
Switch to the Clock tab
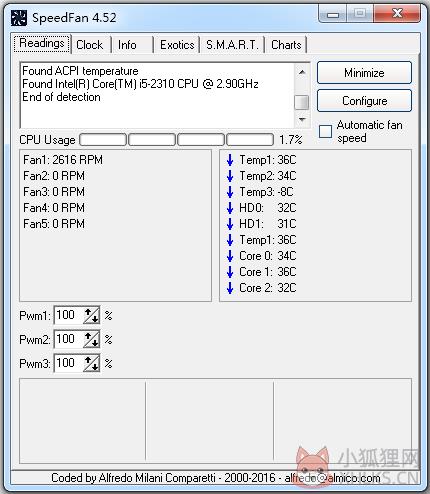point(90,45)
